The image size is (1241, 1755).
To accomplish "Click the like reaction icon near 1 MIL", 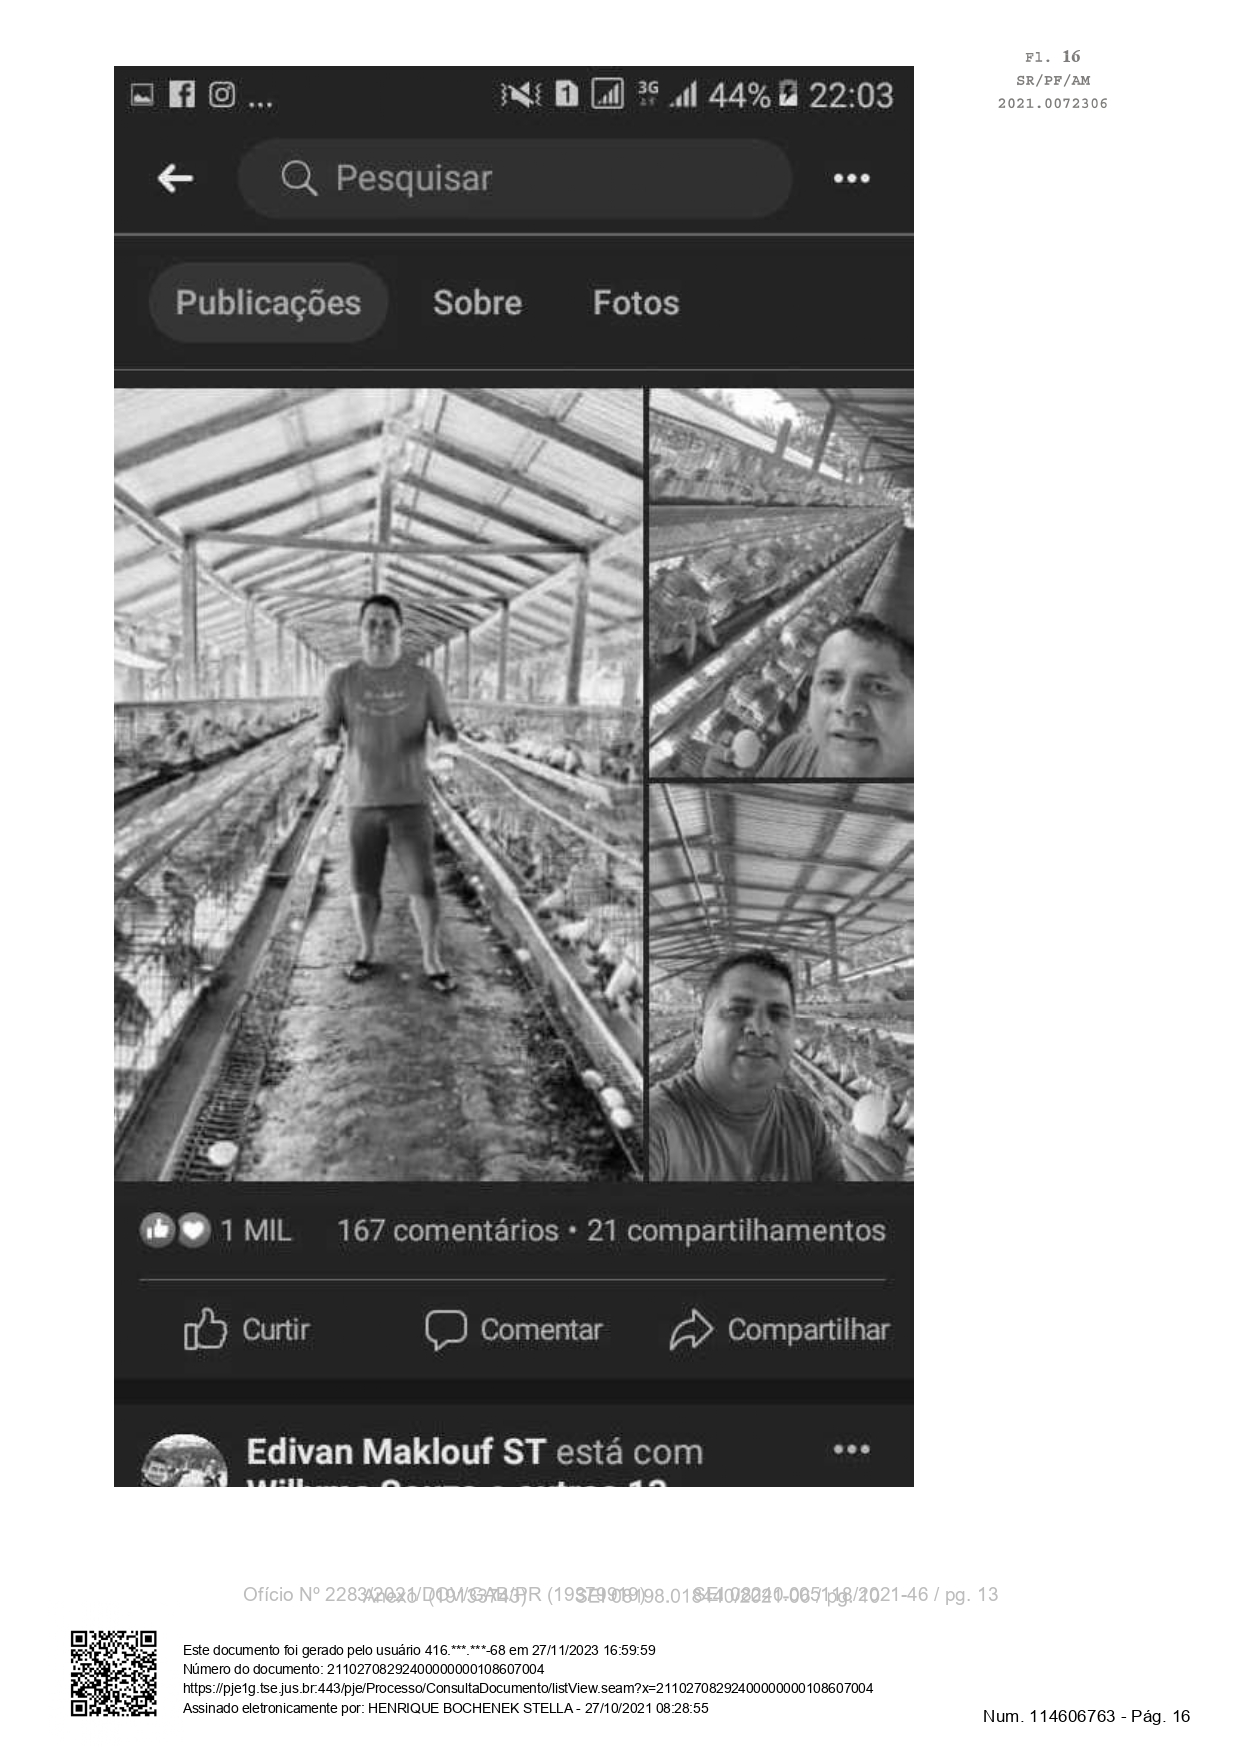I will click(x=157, y=1230).
